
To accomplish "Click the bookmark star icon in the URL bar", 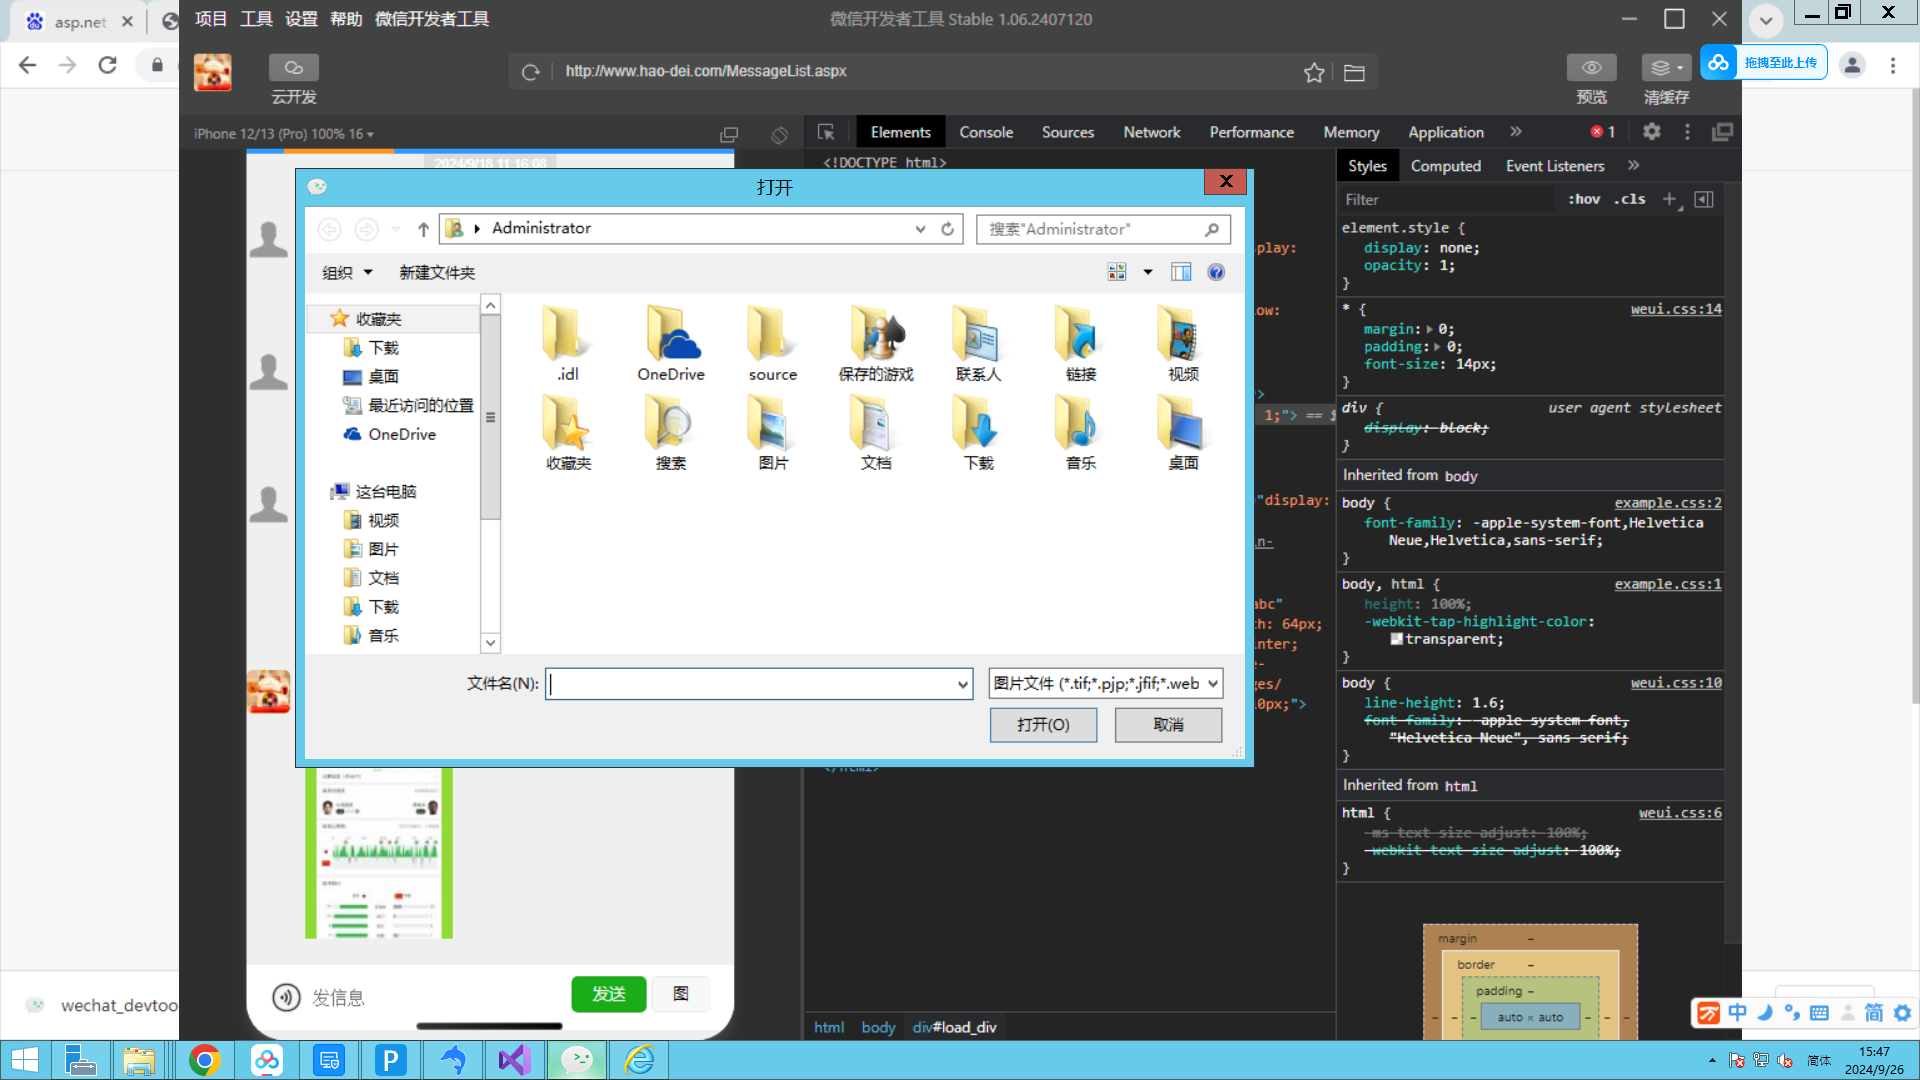I will 1314,72.
